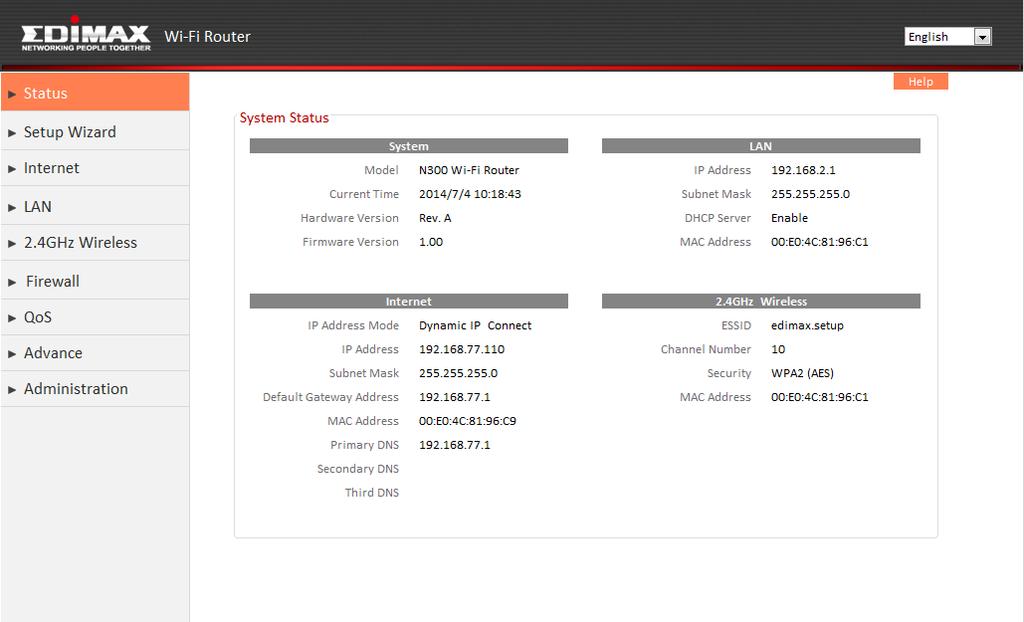Open the Internet settings menu
The width and height of the screenshot is (1024, 622).
point(95,168)
